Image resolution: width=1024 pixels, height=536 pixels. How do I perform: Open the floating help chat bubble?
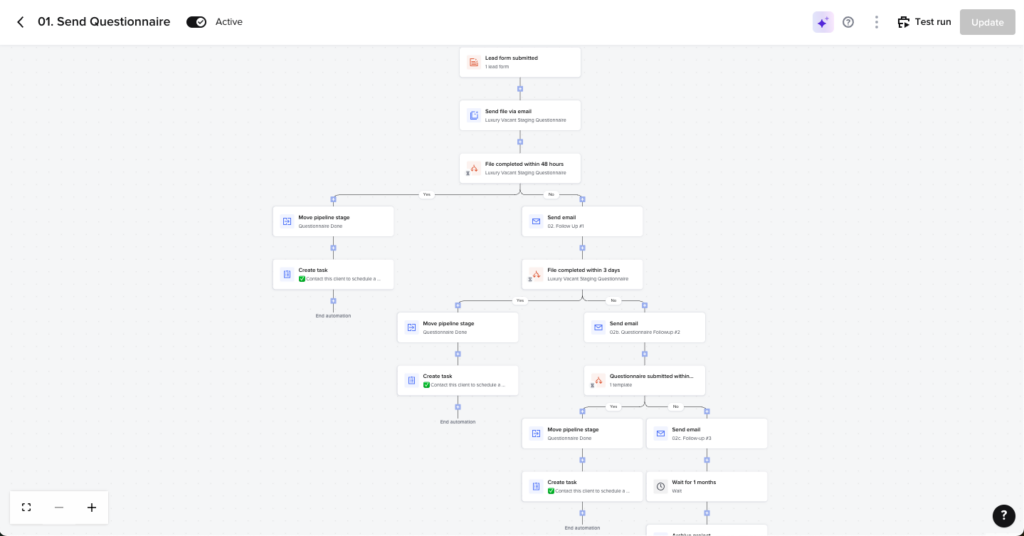point(1003,515)
